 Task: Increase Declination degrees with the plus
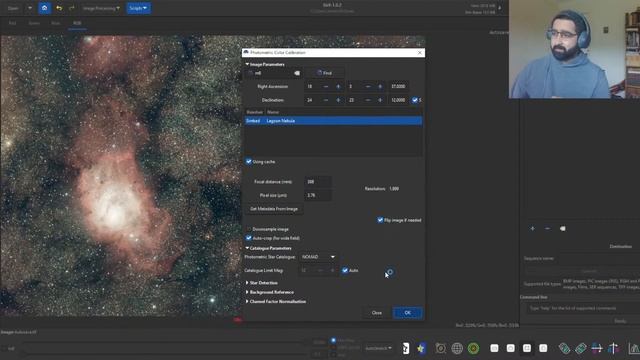pos(338,100)
